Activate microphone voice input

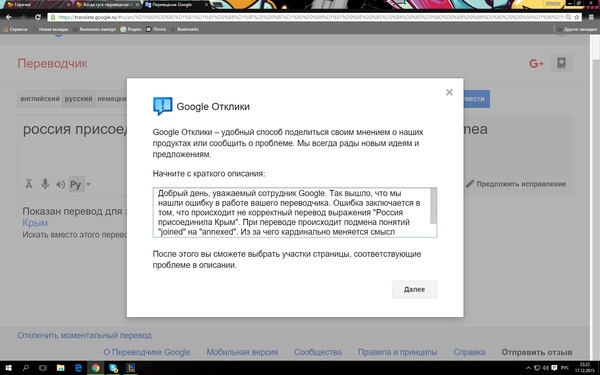pos(45,184)
